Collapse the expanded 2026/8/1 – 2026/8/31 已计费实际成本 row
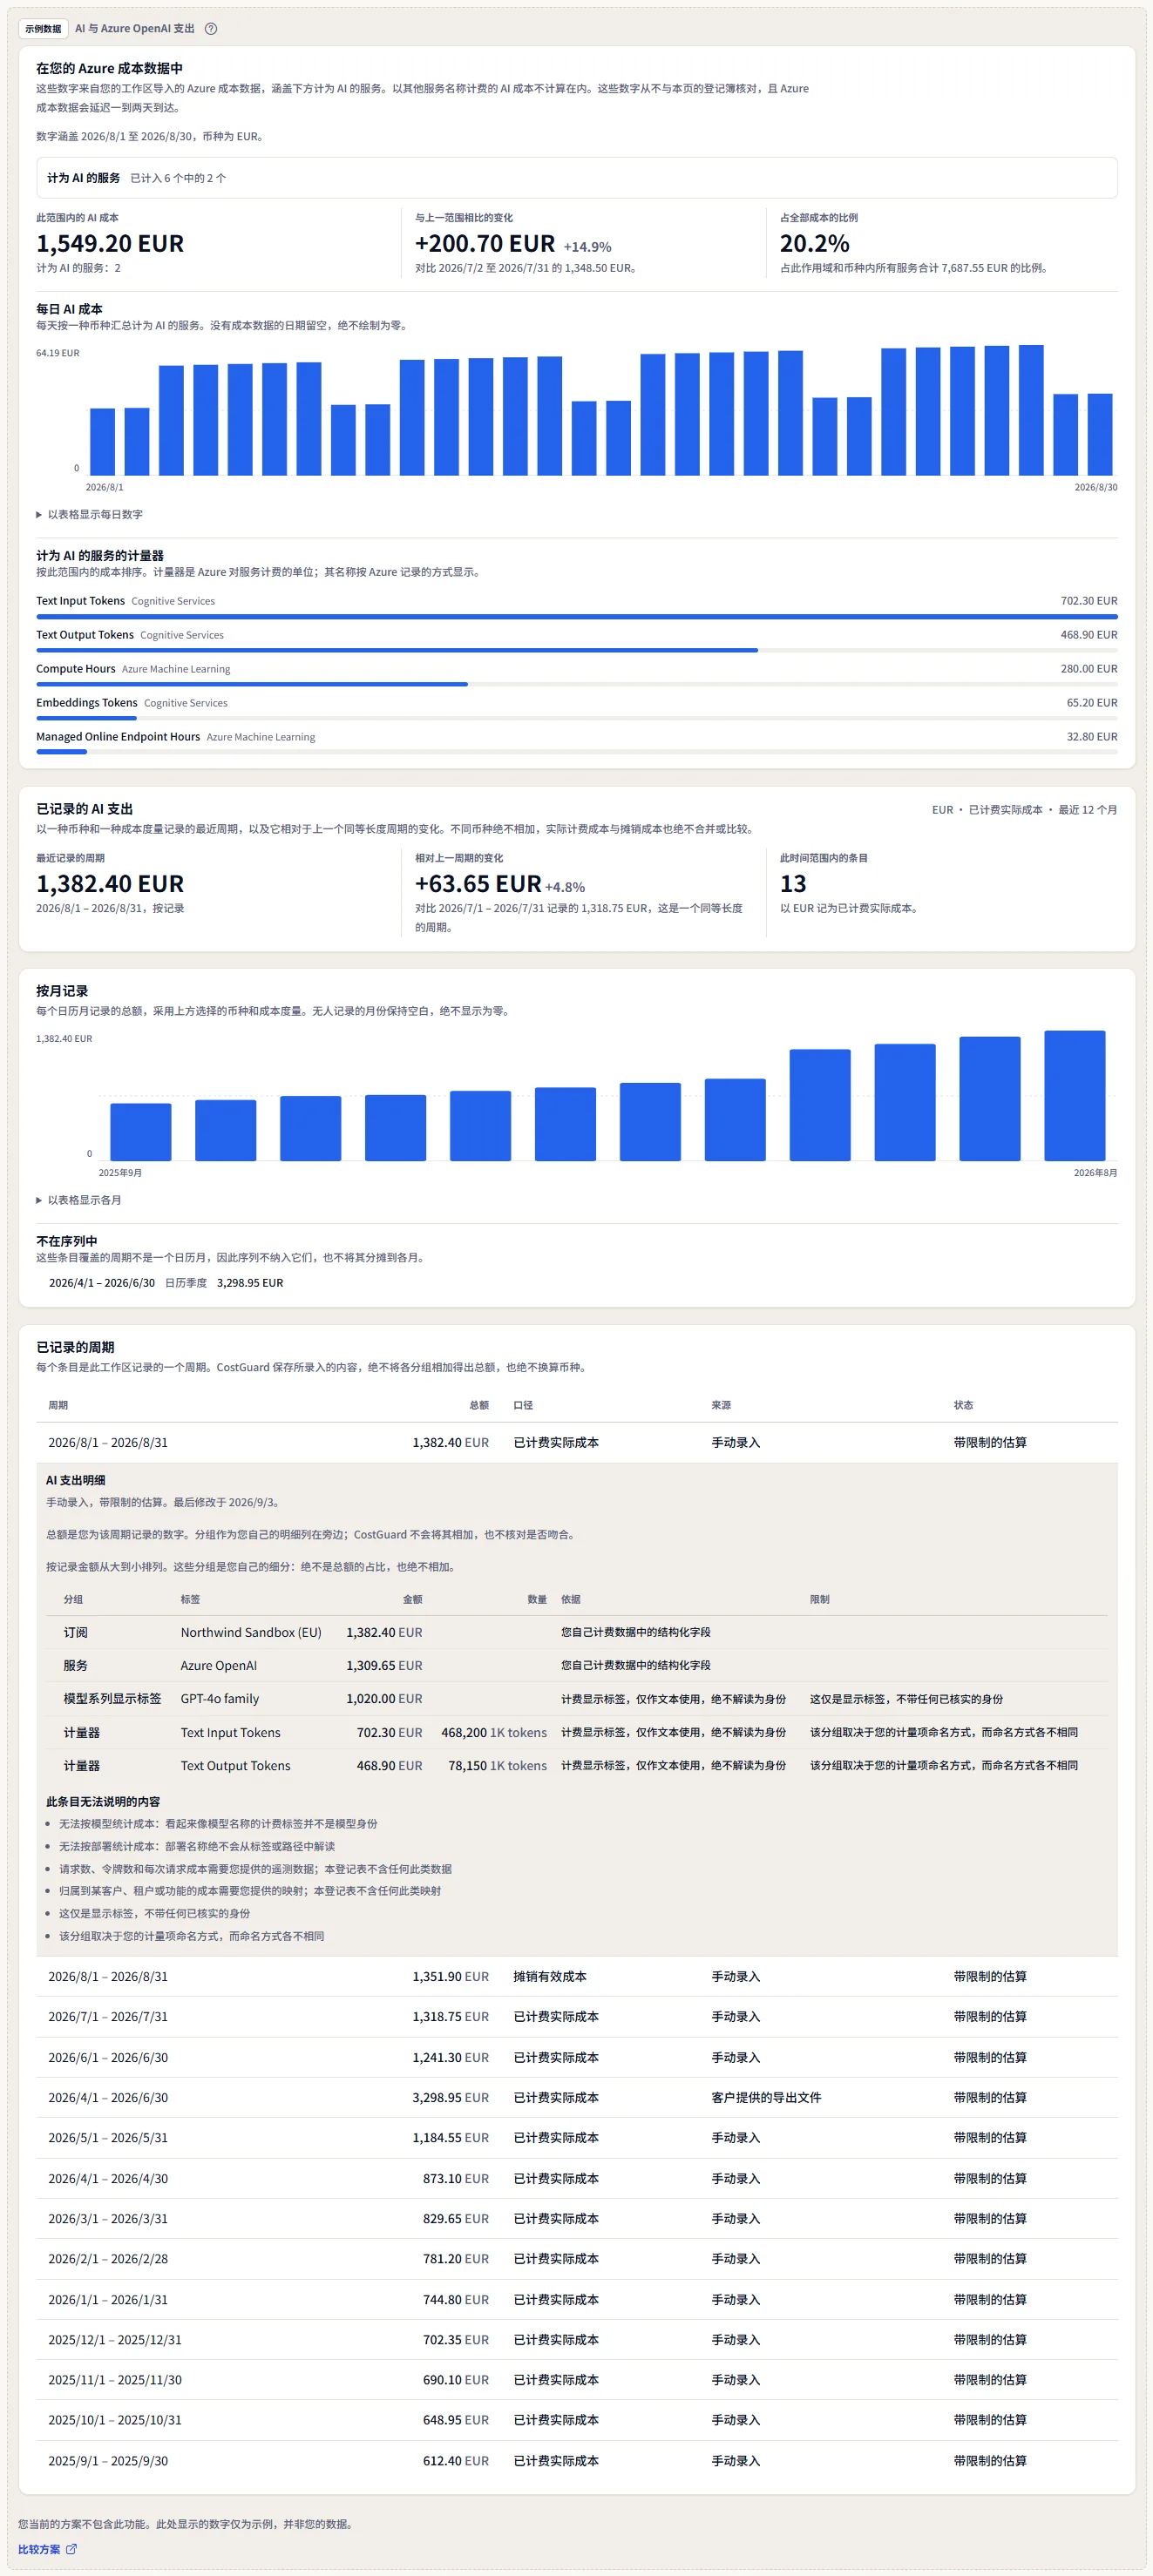The width and height of the screenshot is (1153, 2576). [x=576, y=1442]
